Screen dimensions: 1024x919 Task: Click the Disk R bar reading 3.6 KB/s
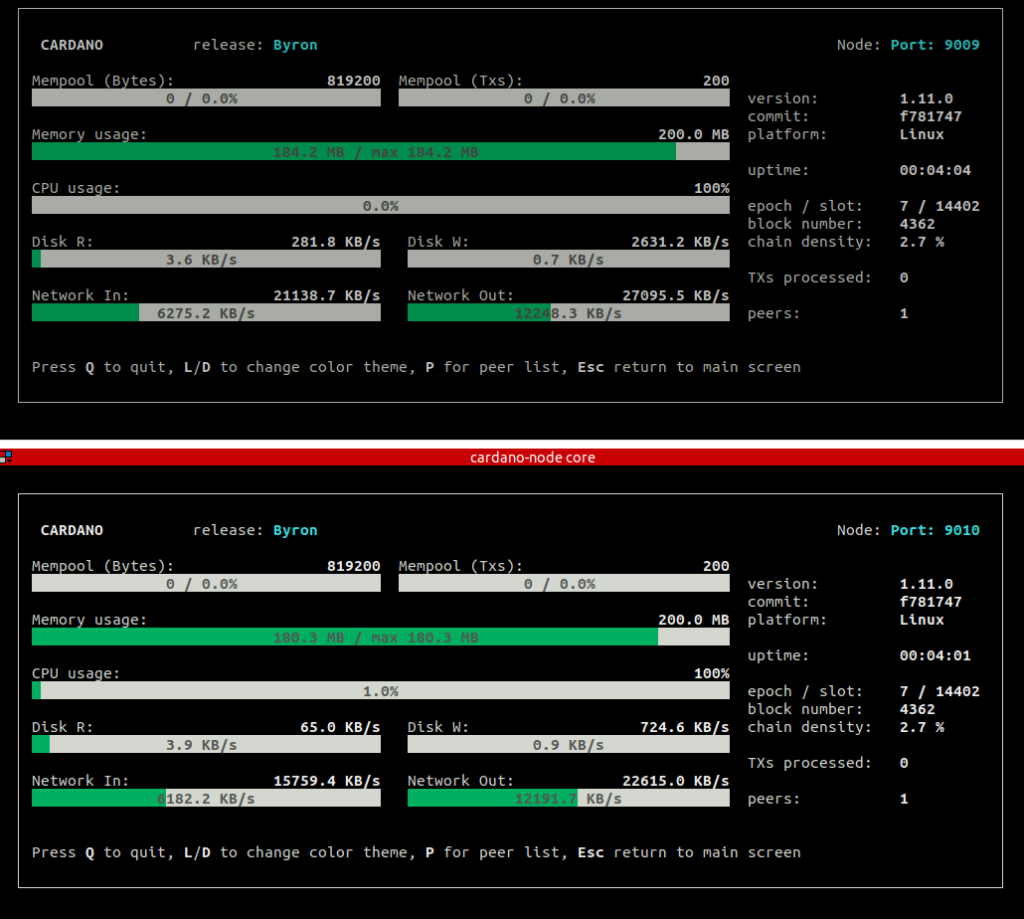pos(206,259)
